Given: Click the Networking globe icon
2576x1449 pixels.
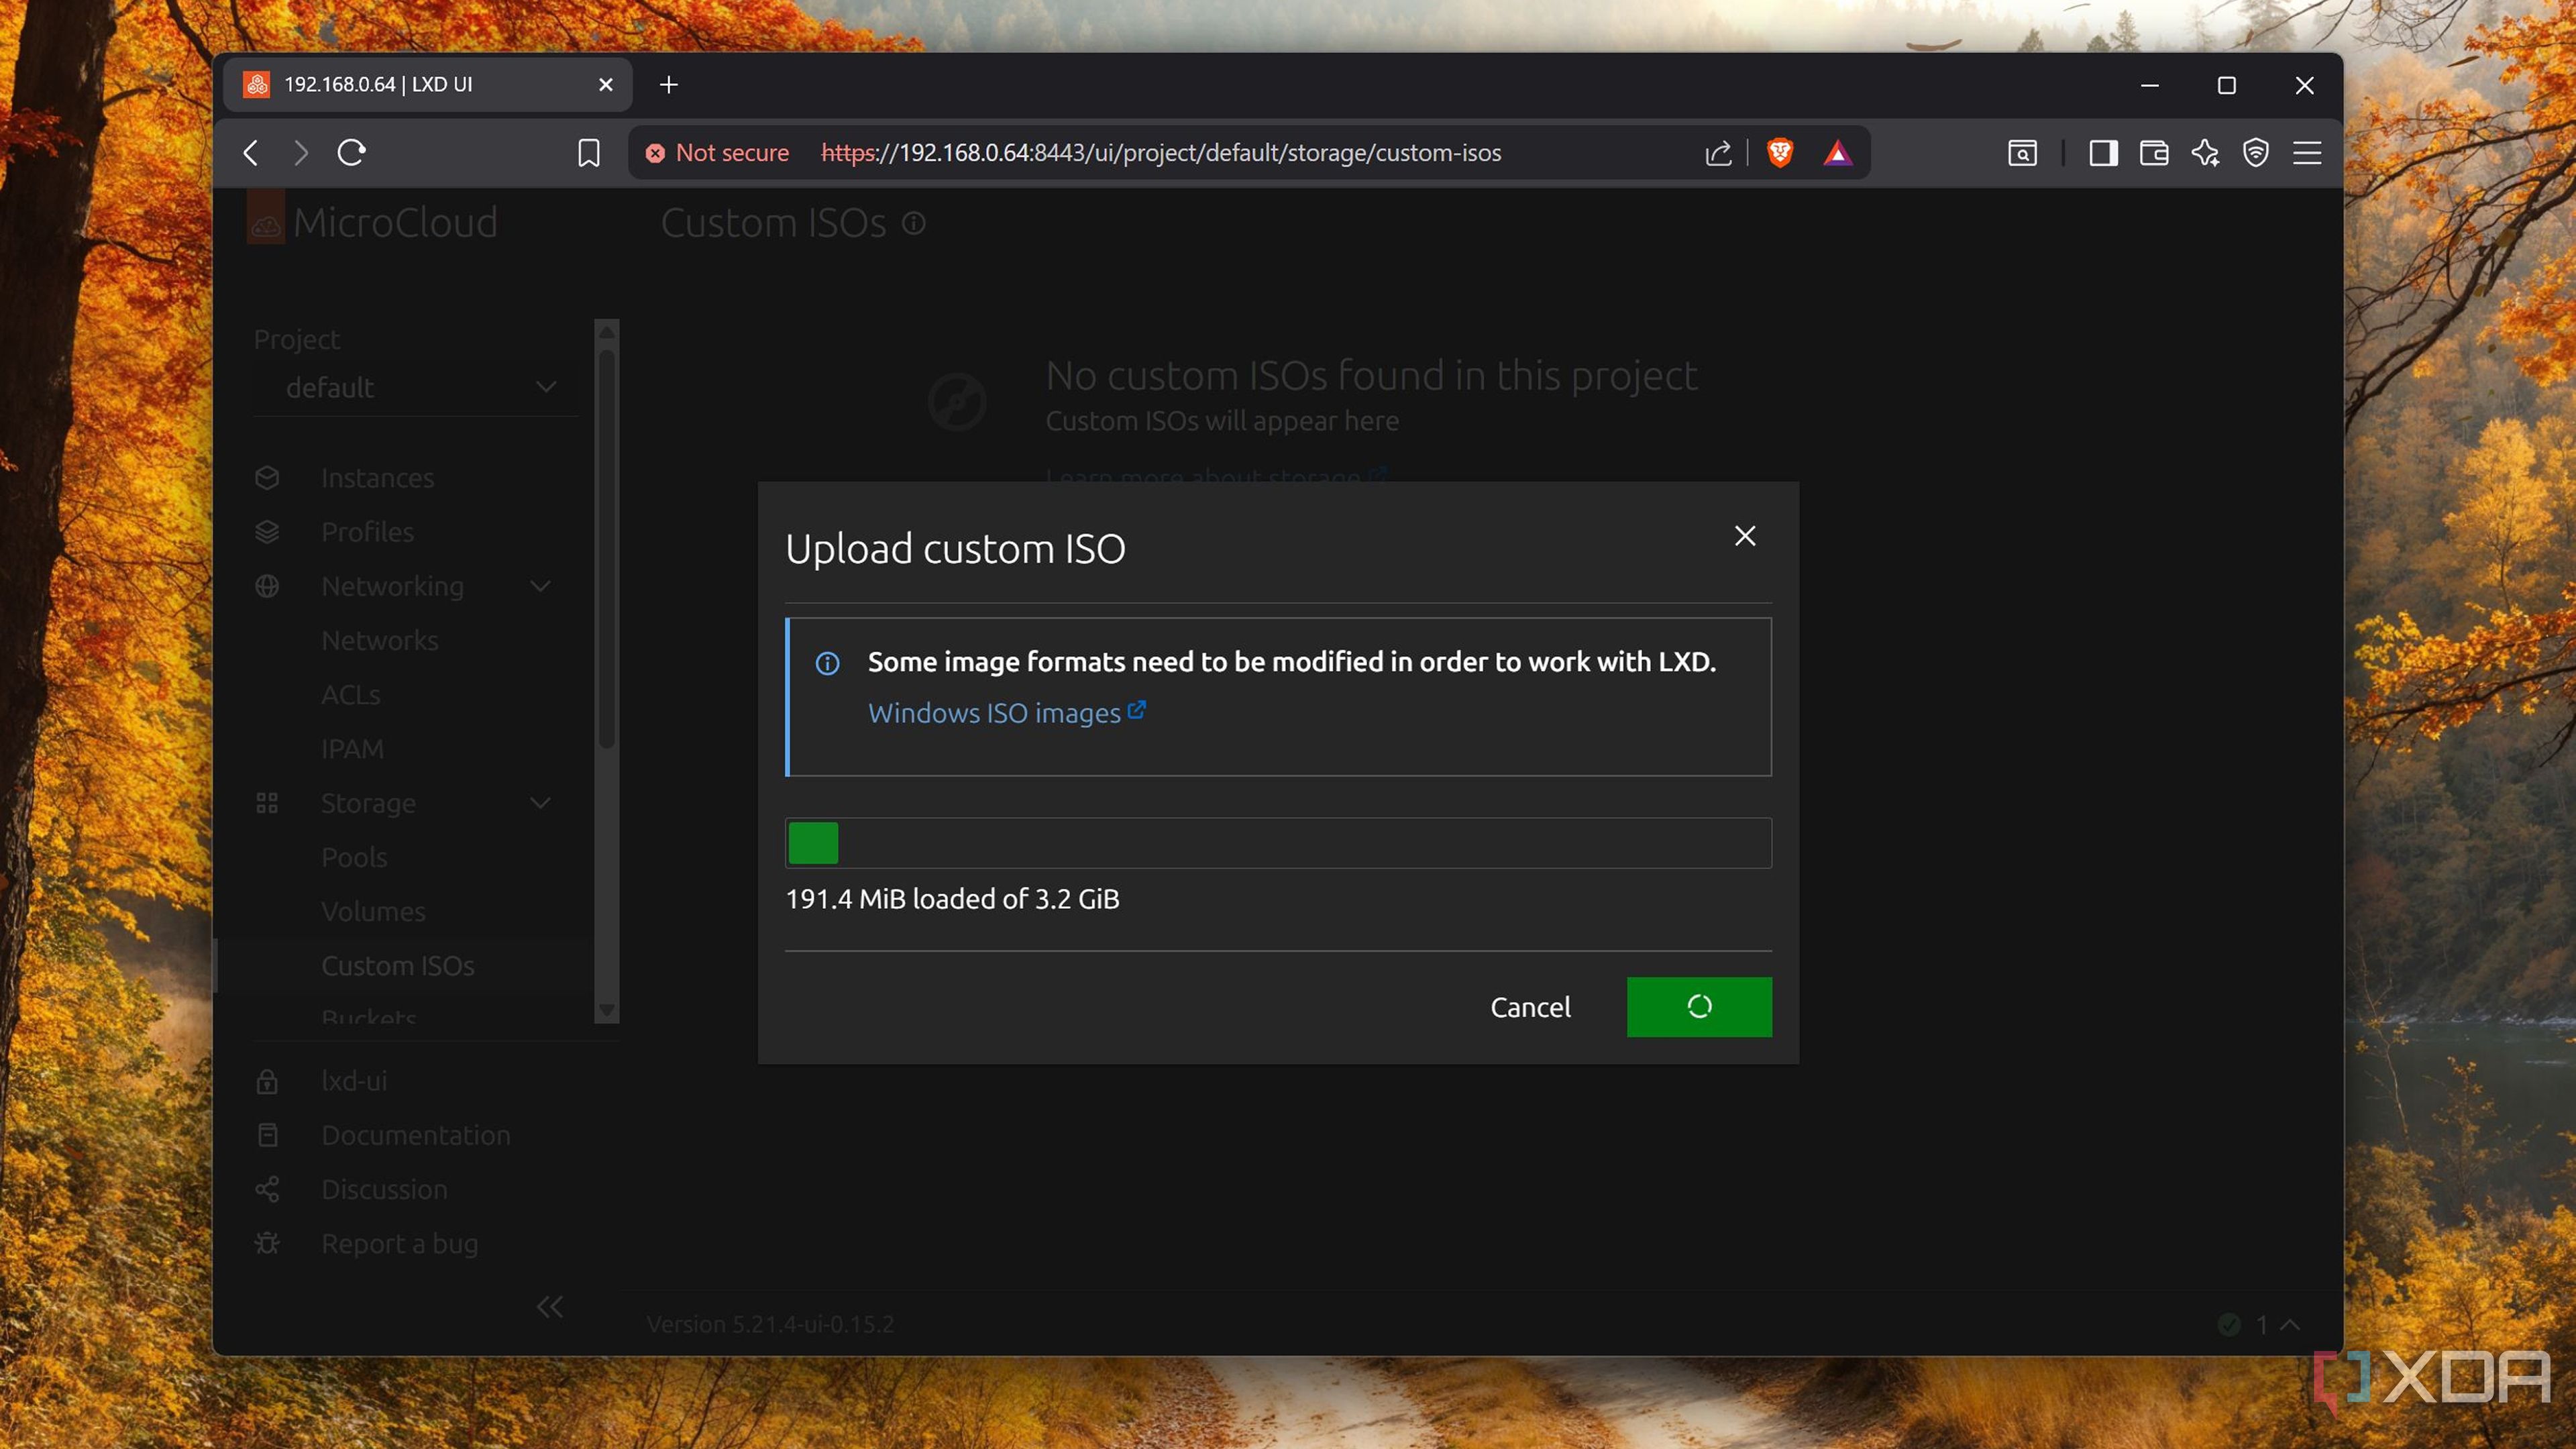Looking at the screenshot, I should click(x=267, y=586).
